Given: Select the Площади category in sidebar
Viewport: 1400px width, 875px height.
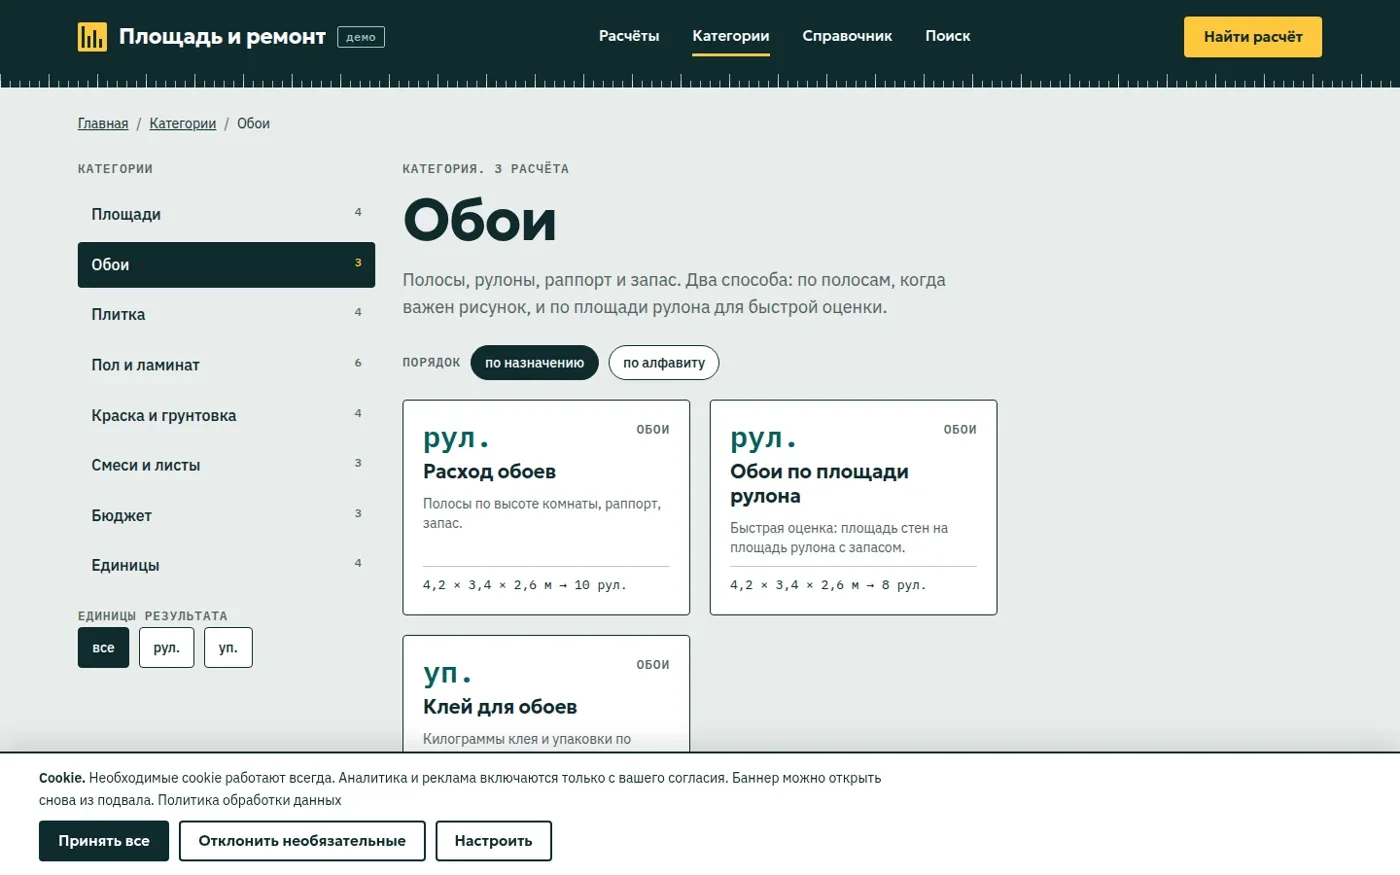Looking at the screenshot, I should point(226,214).
